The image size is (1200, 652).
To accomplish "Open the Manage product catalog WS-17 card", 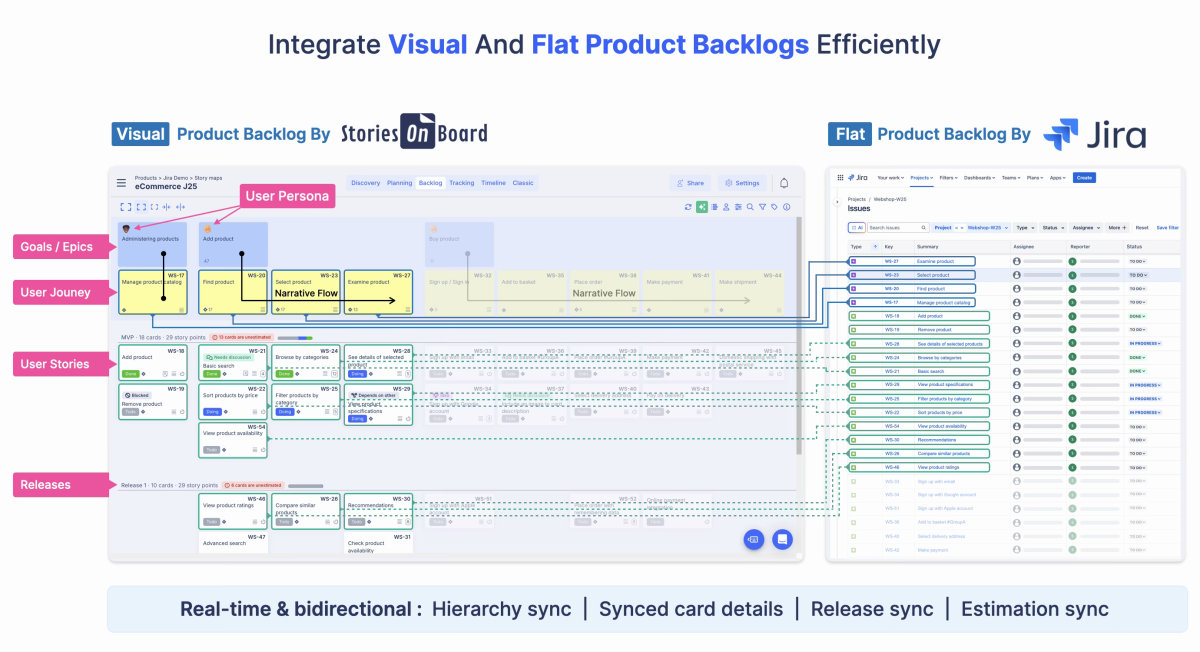I will point(152,293).
